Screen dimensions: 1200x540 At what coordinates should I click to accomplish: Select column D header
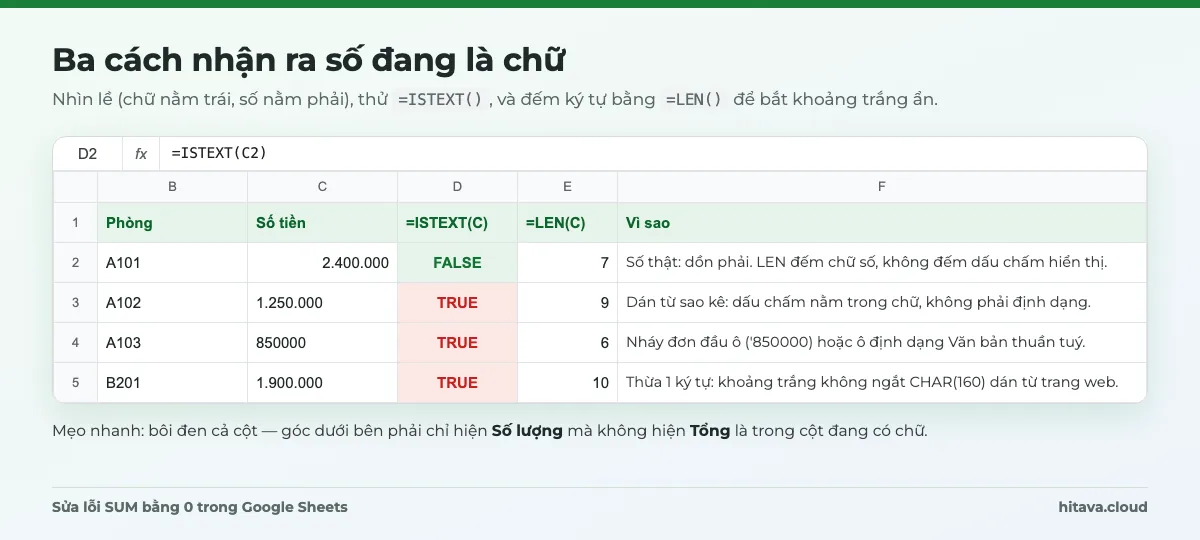(458, 187)
